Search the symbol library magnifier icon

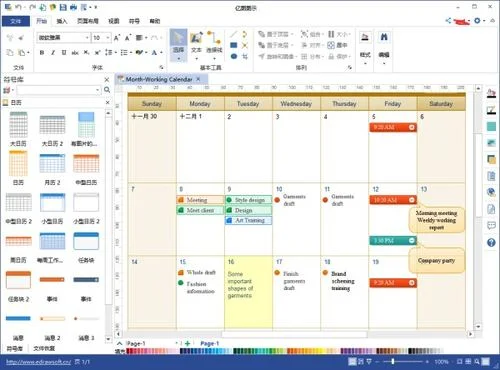click(107, 90)
